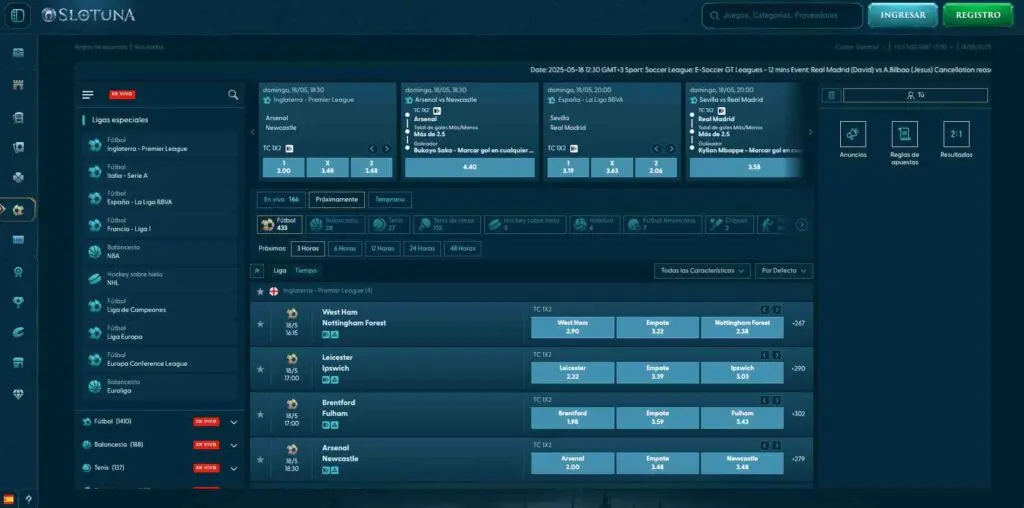The height and width of the screenshot is (508, 1024).
Task: Click the Slotuna logo
Action: click(x=88, y=15)
